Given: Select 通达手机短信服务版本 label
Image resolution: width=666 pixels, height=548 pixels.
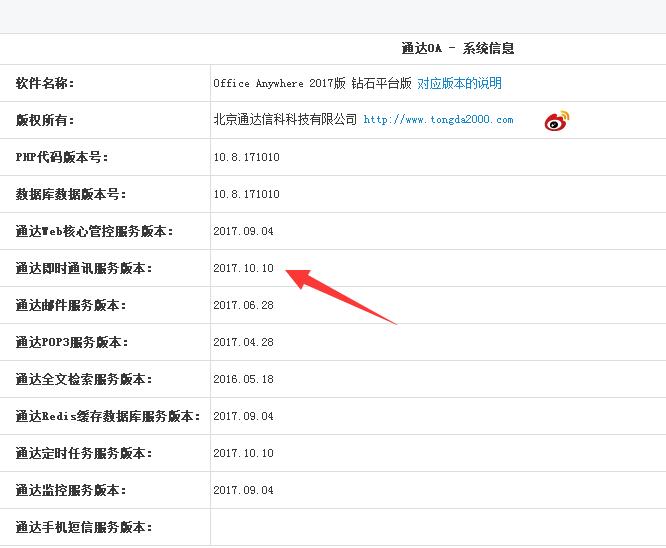Looking at the screenshot, I should point(84,527).
